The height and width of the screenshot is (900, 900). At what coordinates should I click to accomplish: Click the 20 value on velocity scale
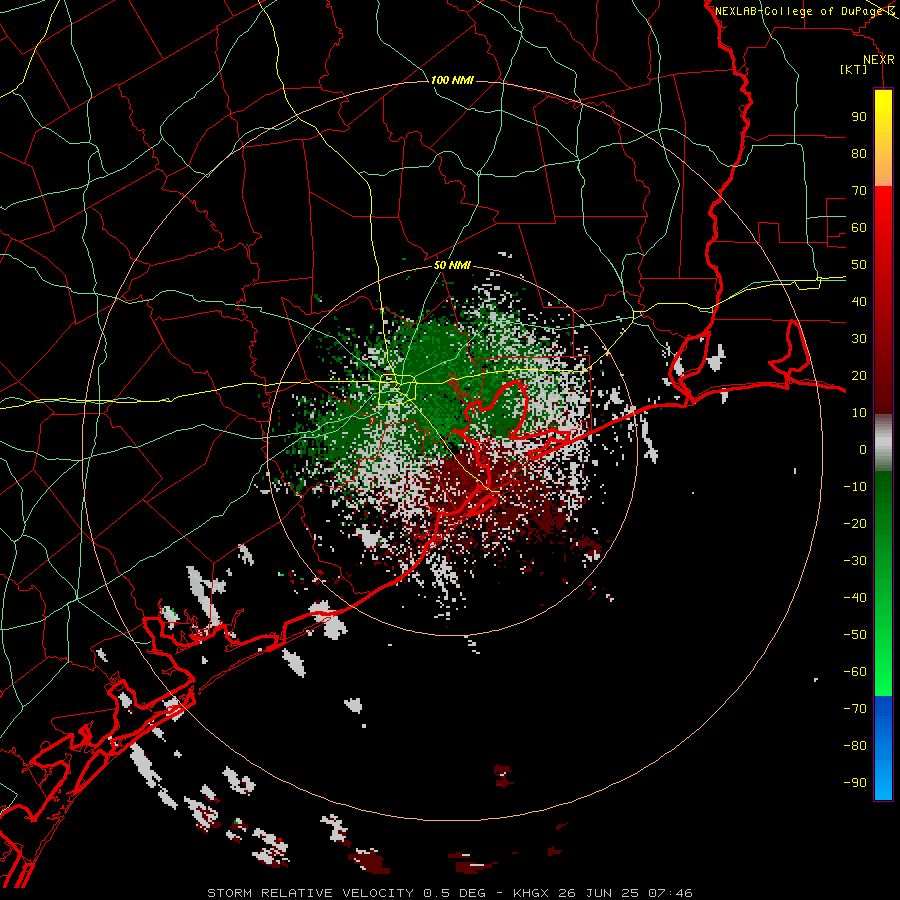click(x=859, y=375)
